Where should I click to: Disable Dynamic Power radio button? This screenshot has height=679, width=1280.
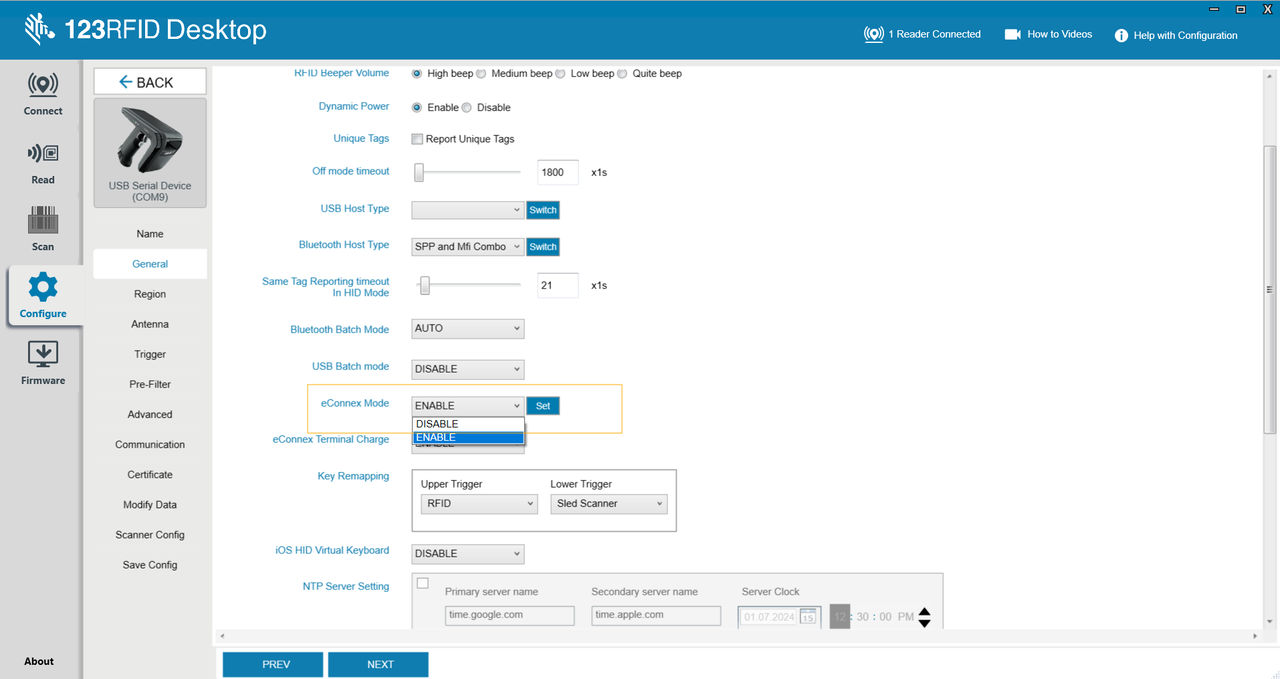coord(466,107)
